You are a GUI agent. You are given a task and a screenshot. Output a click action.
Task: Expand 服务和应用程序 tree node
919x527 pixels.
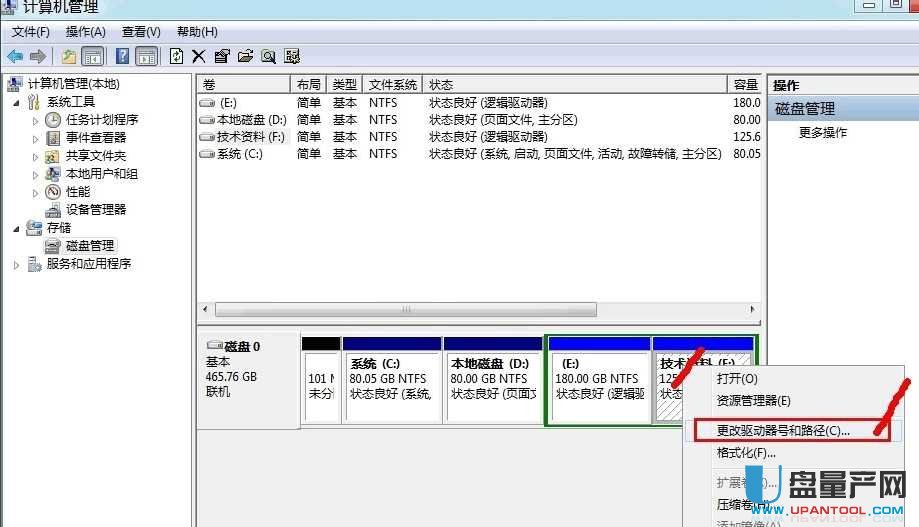pyautogui.click(x=16, y=264)
